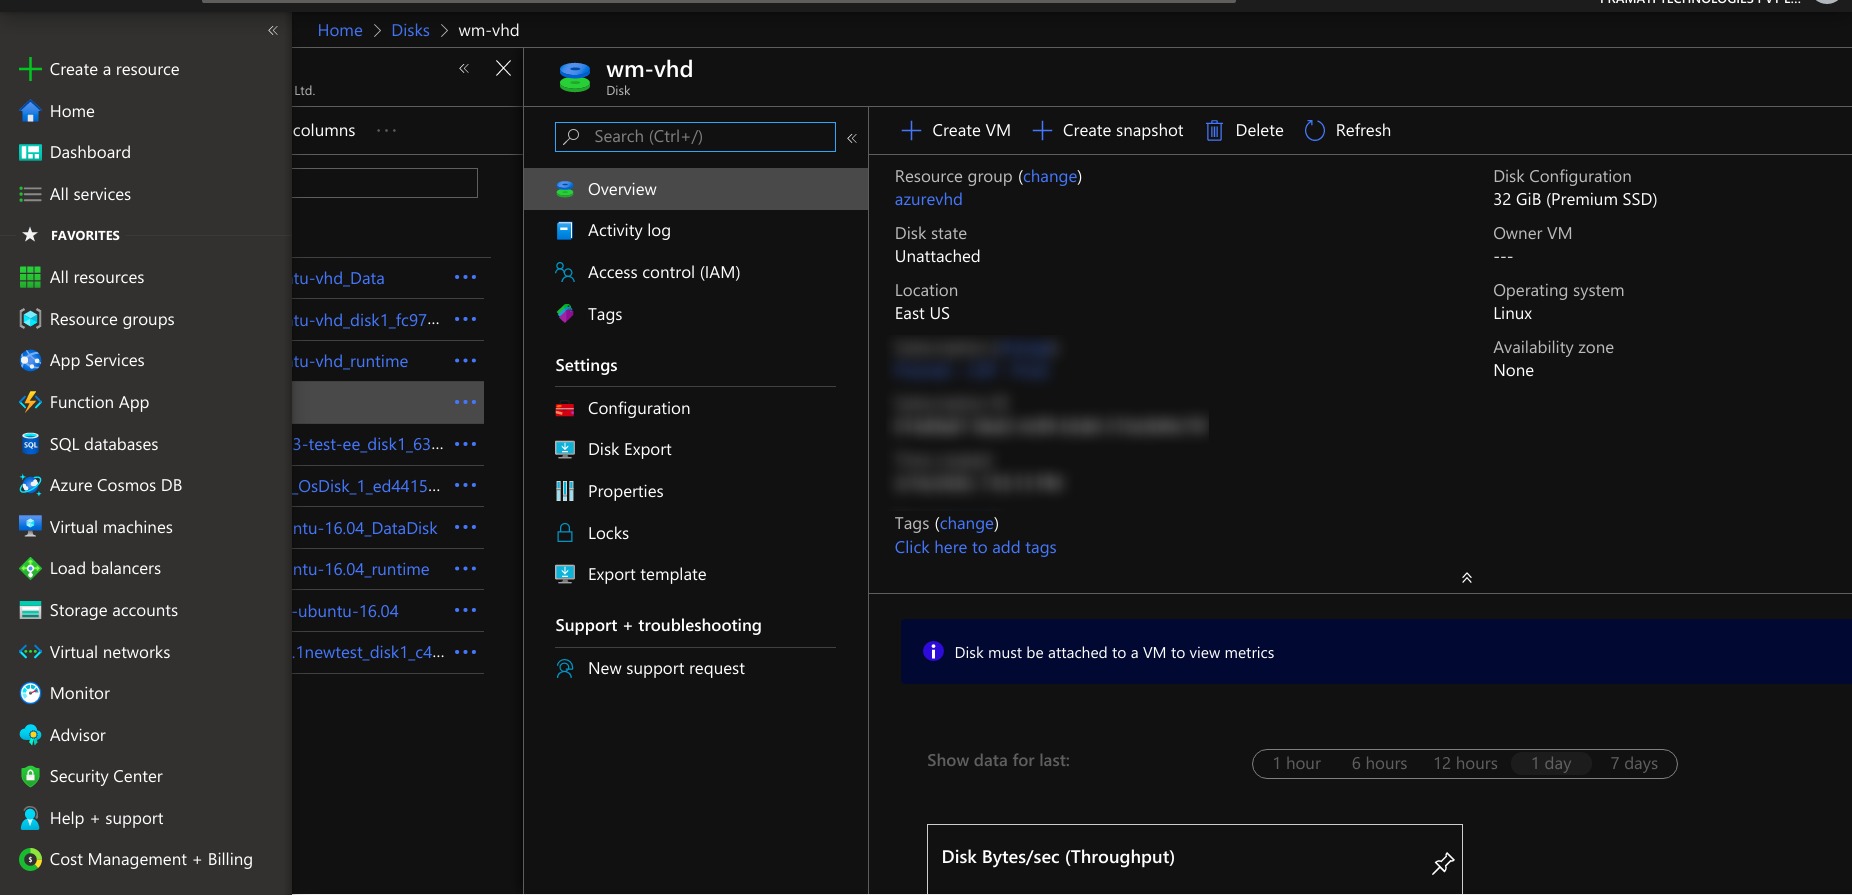The width and height of the screenshot is (1852, 895).
Task: Collapse the left portal sidebar
Action: pos(272,31)
